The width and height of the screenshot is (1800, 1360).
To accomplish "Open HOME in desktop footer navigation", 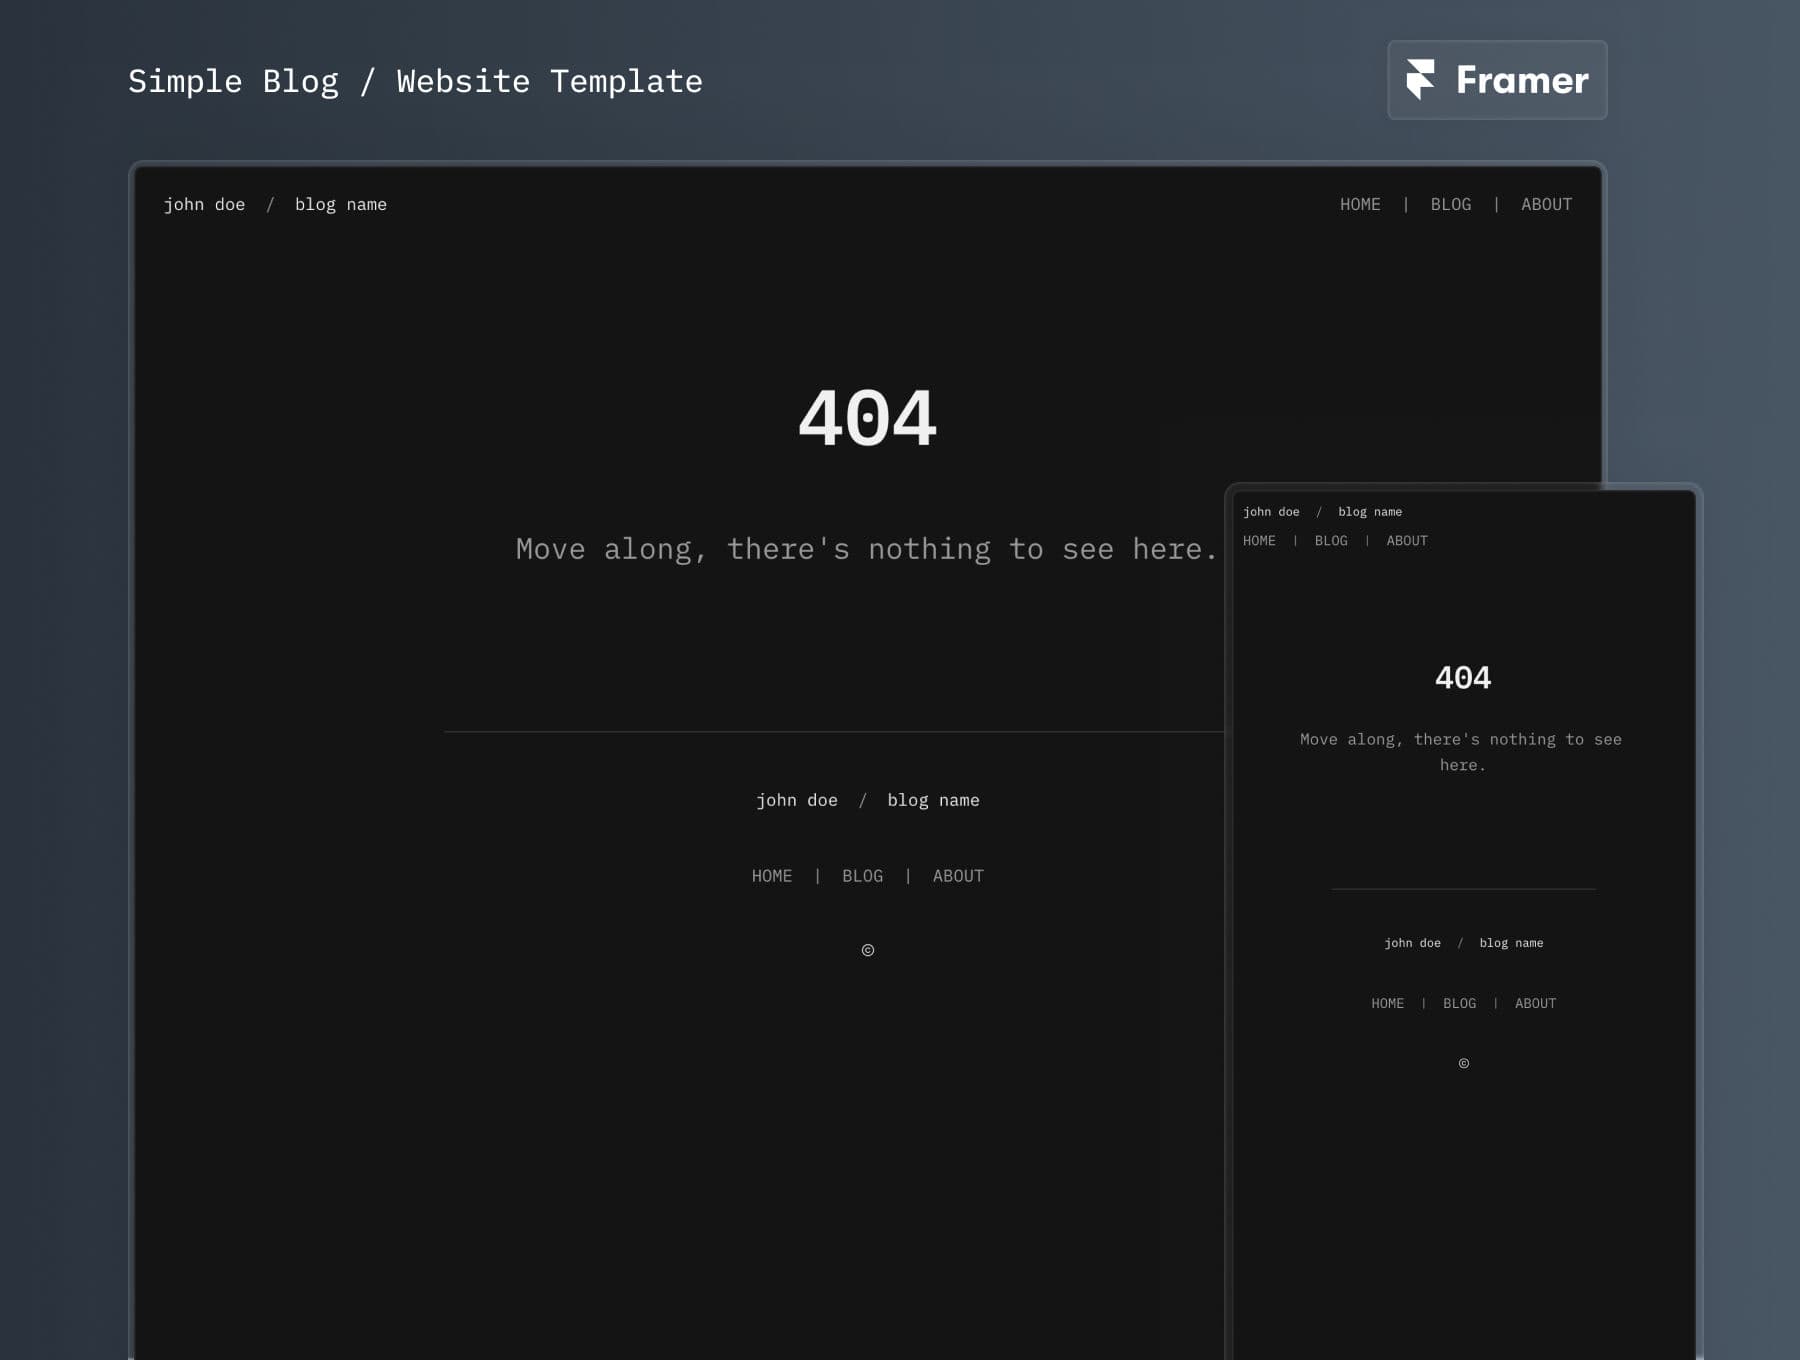I will tap(772, 876).
